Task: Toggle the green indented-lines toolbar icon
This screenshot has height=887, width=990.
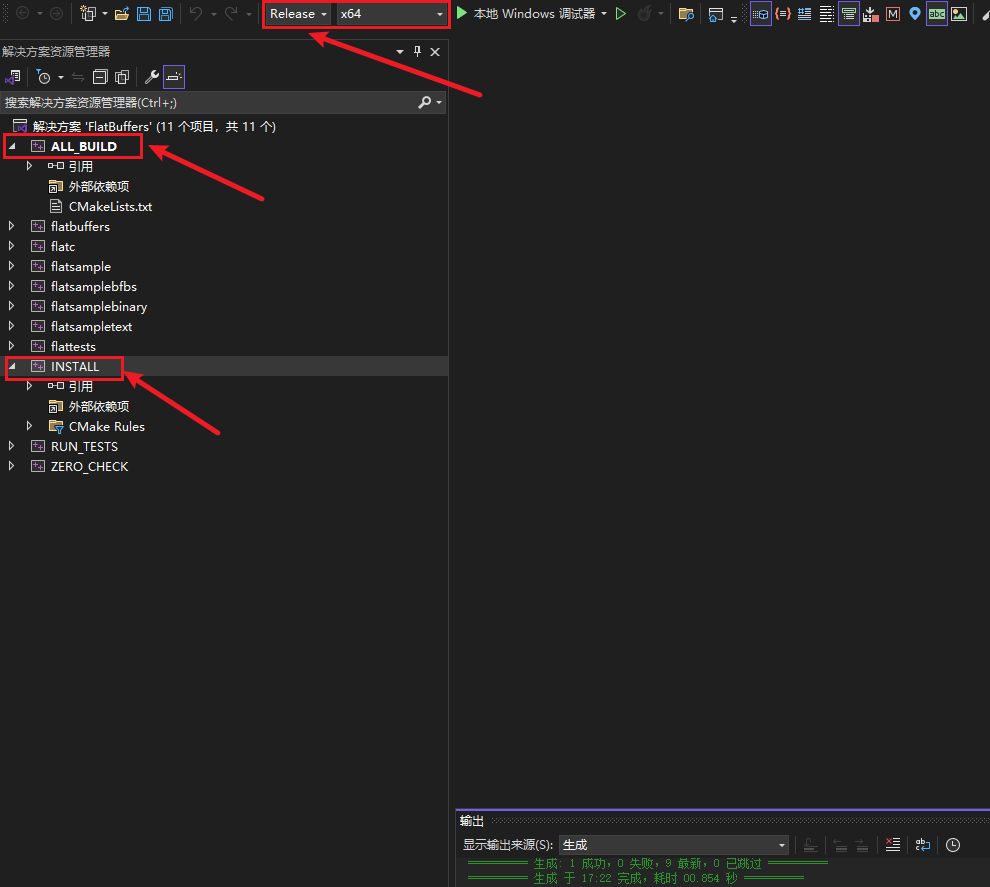Action: click(849, 14)
